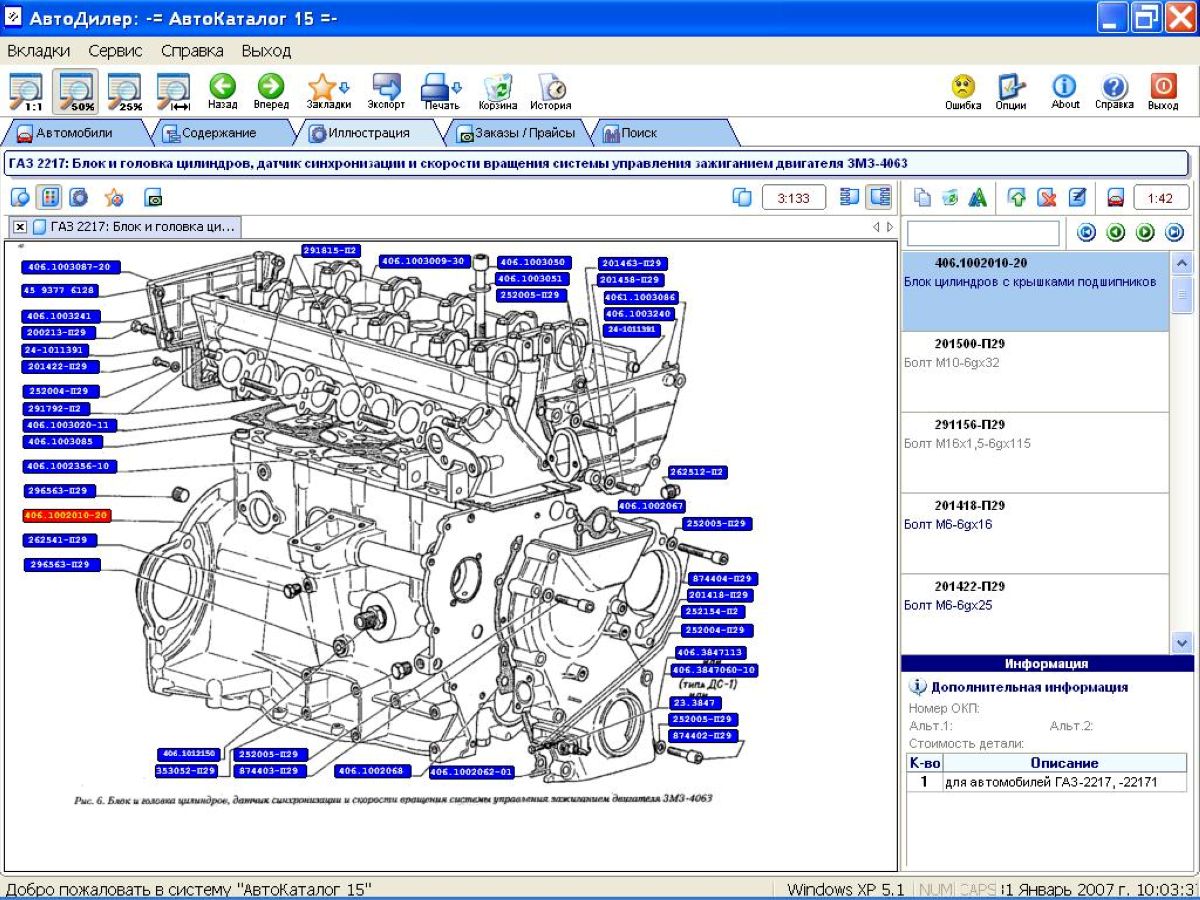Click the red Выход toolbar button

click(1163, 91)
